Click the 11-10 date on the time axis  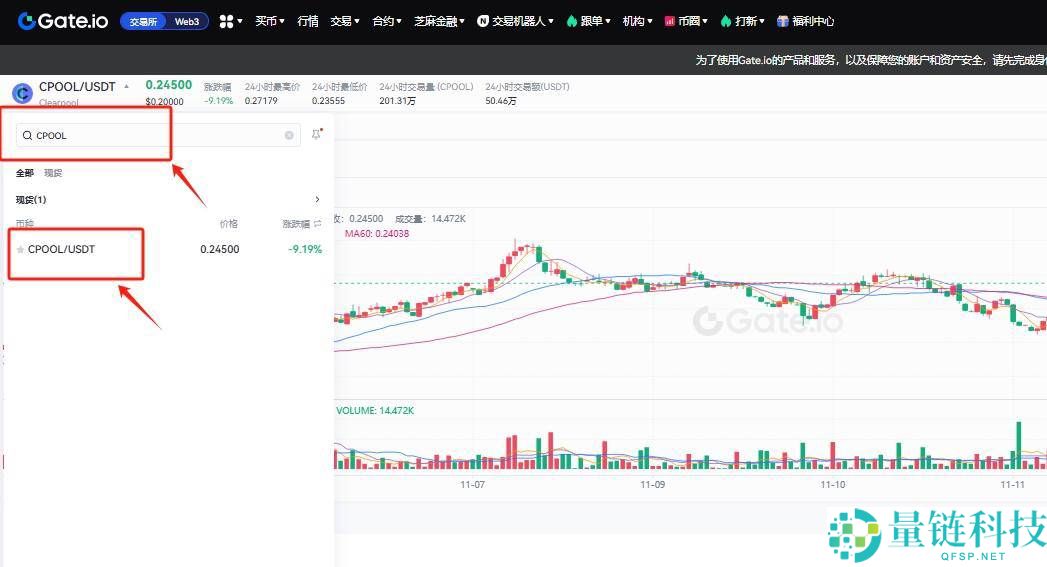pyautogui.click(x=833, y=485)
